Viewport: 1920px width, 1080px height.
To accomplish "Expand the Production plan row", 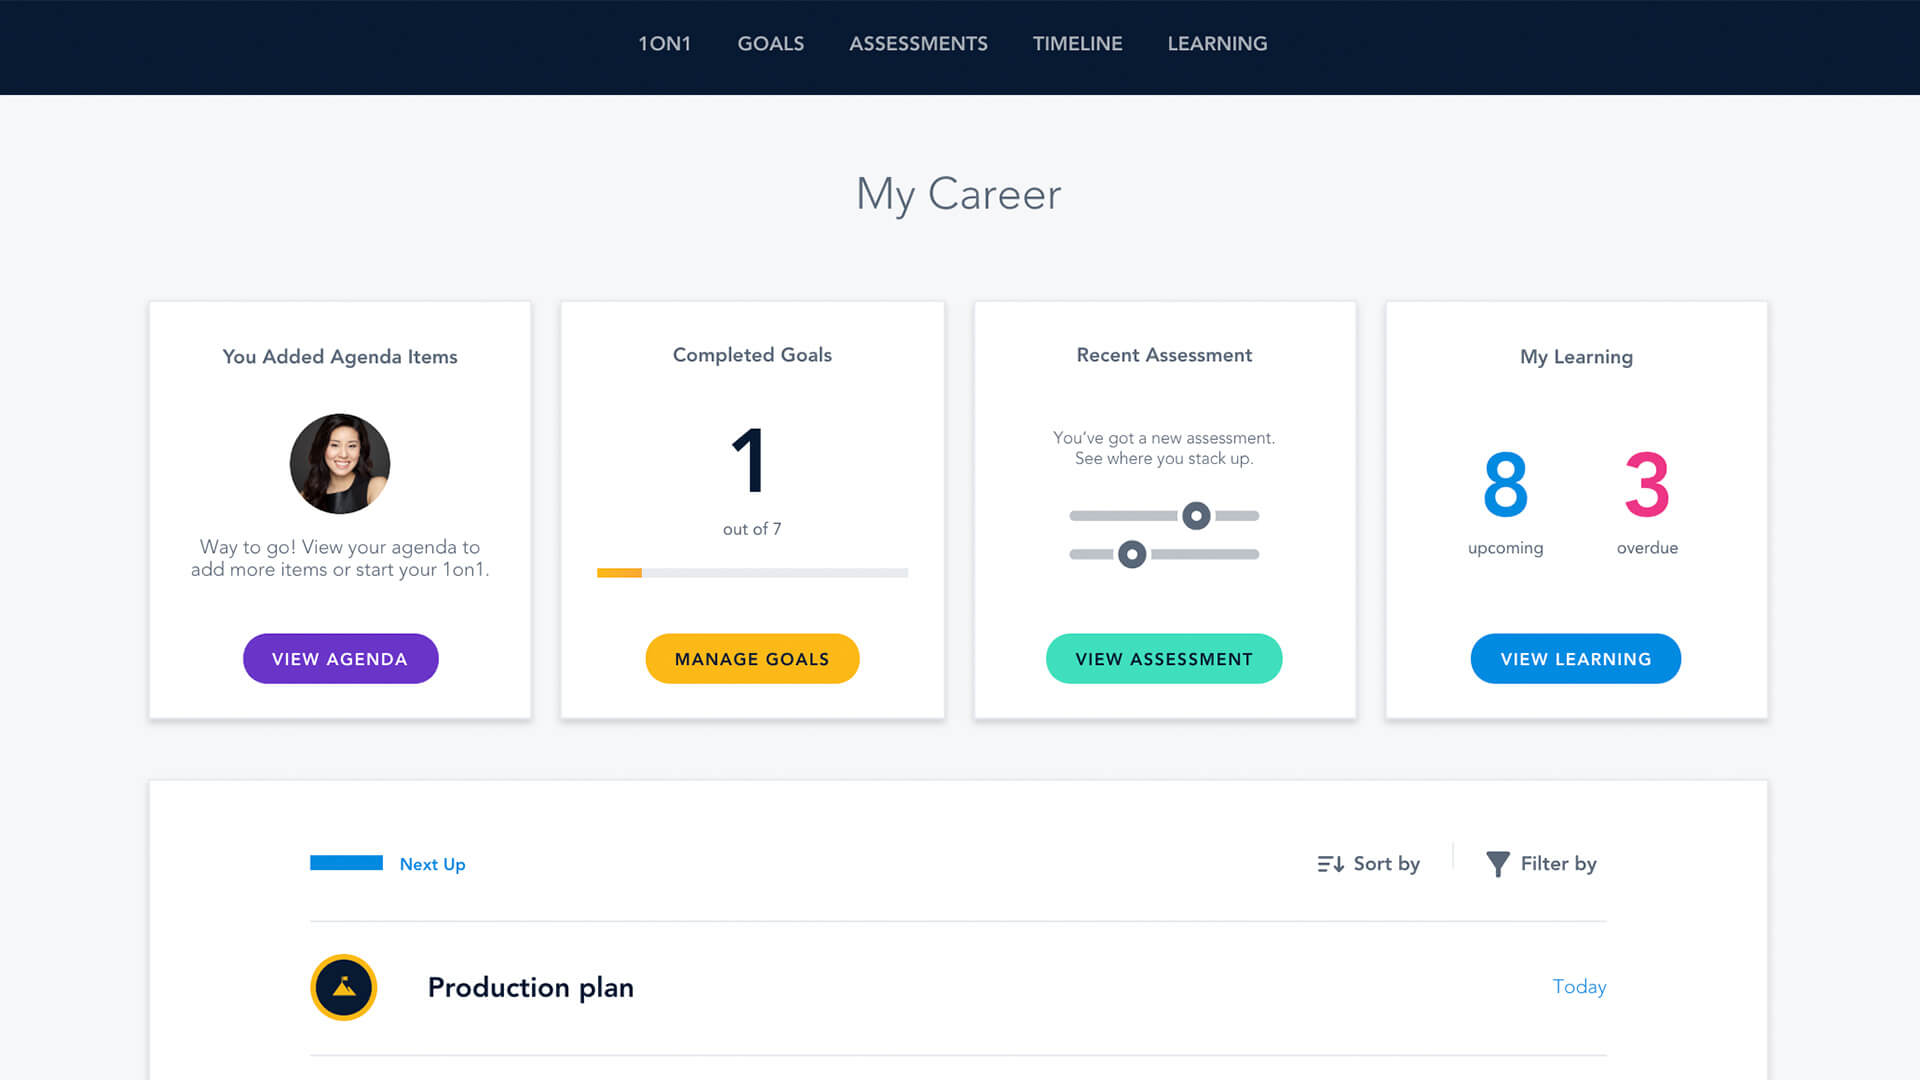I will coord(530,987).
